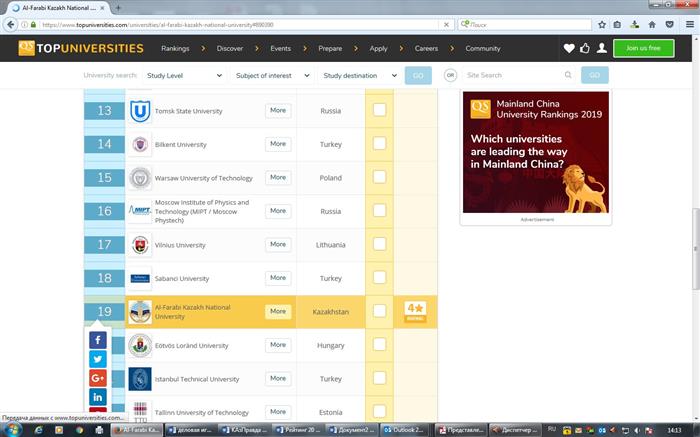Click More for Vilnius University
Viewport: 700px width, 437px height.
point(278,244)
